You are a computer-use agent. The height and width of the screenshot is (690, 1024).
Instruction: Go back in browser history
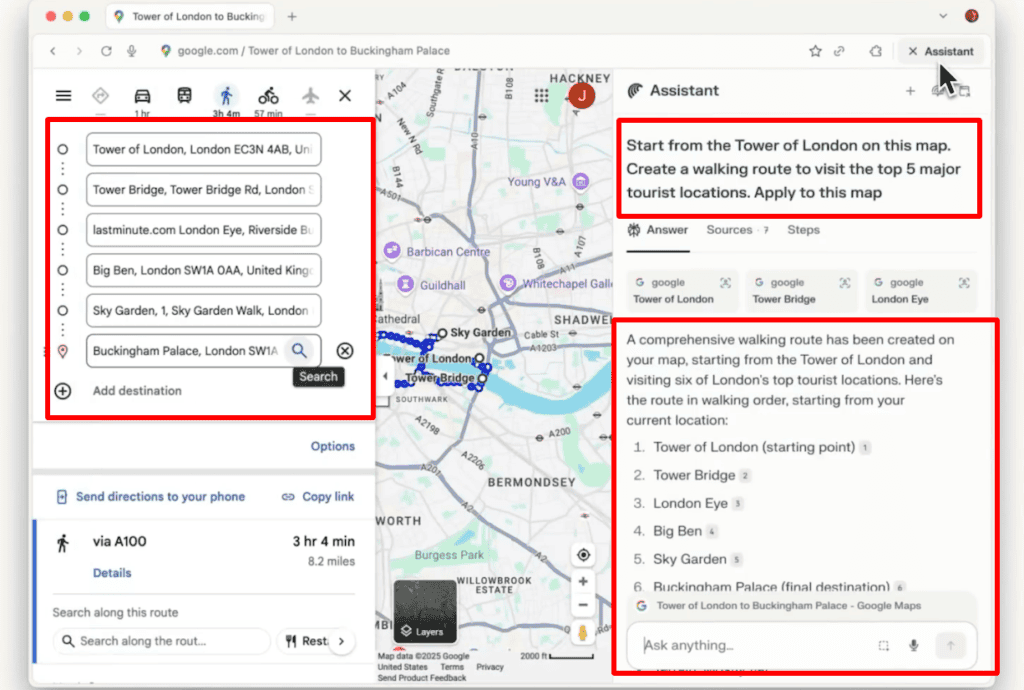53,51
